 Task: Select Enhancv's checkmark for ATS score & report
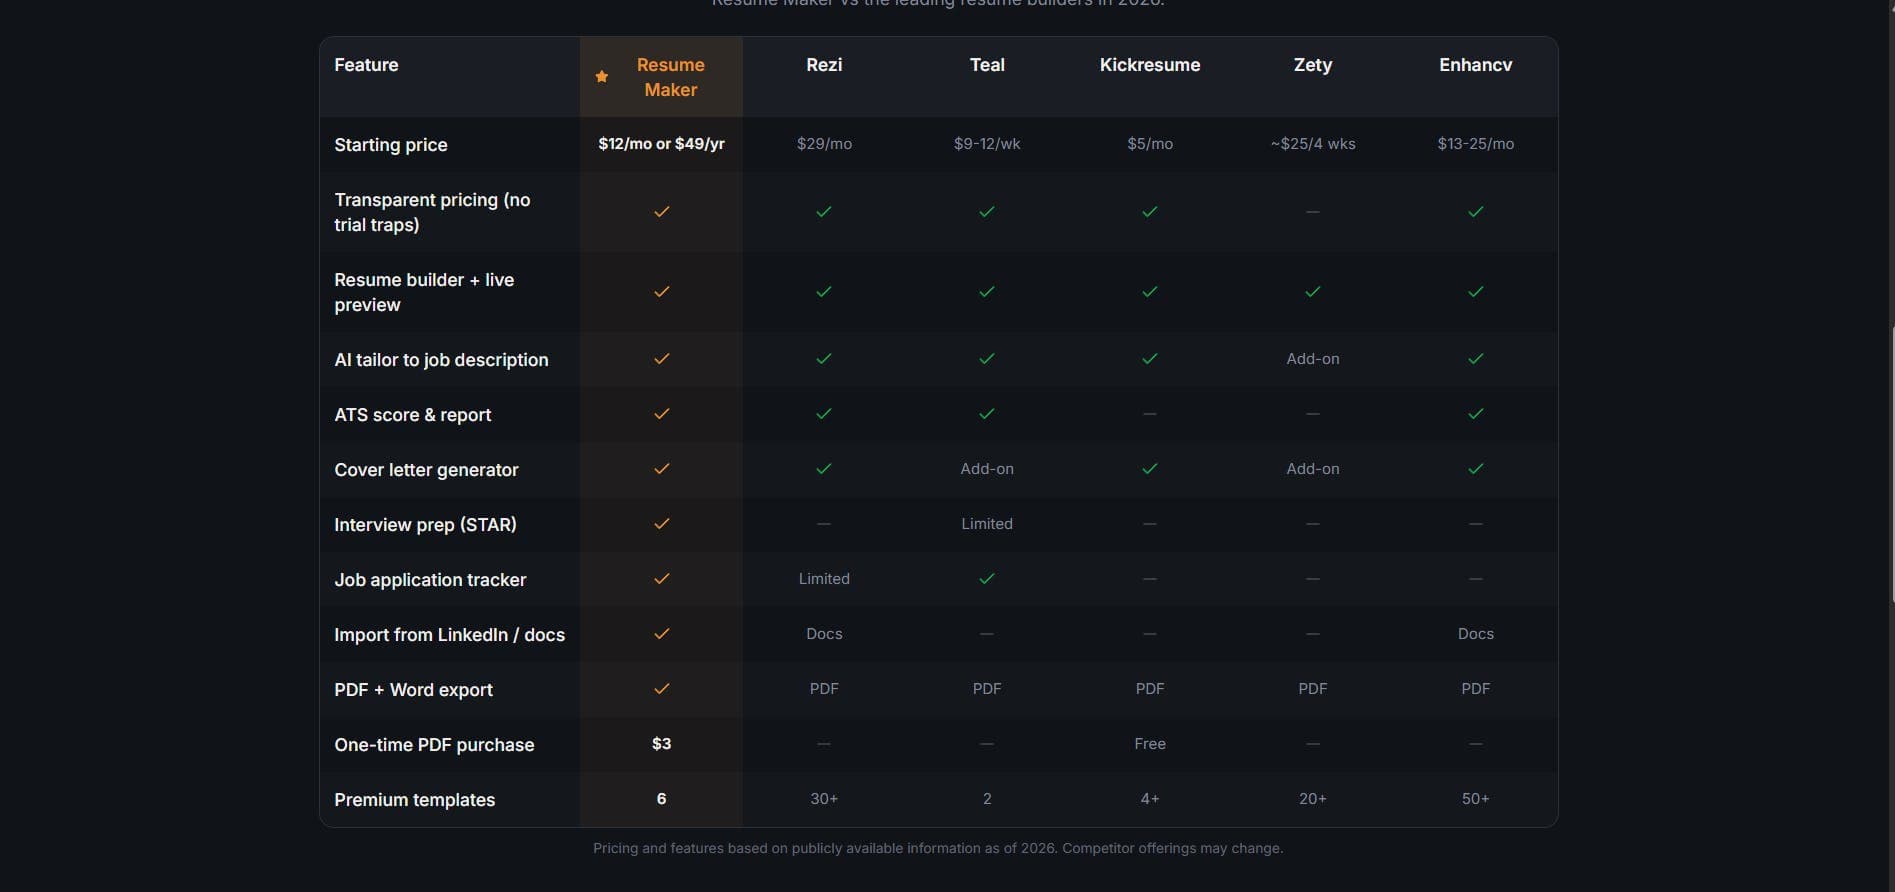[1476, 414]
